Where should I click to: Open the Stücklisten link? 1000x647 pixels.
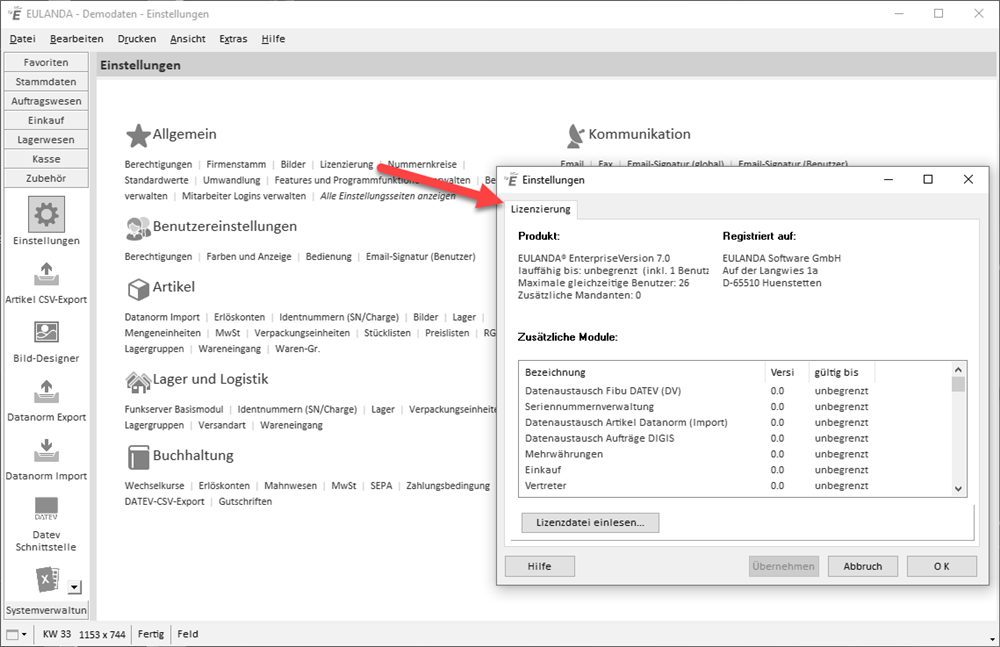(387, 333)
